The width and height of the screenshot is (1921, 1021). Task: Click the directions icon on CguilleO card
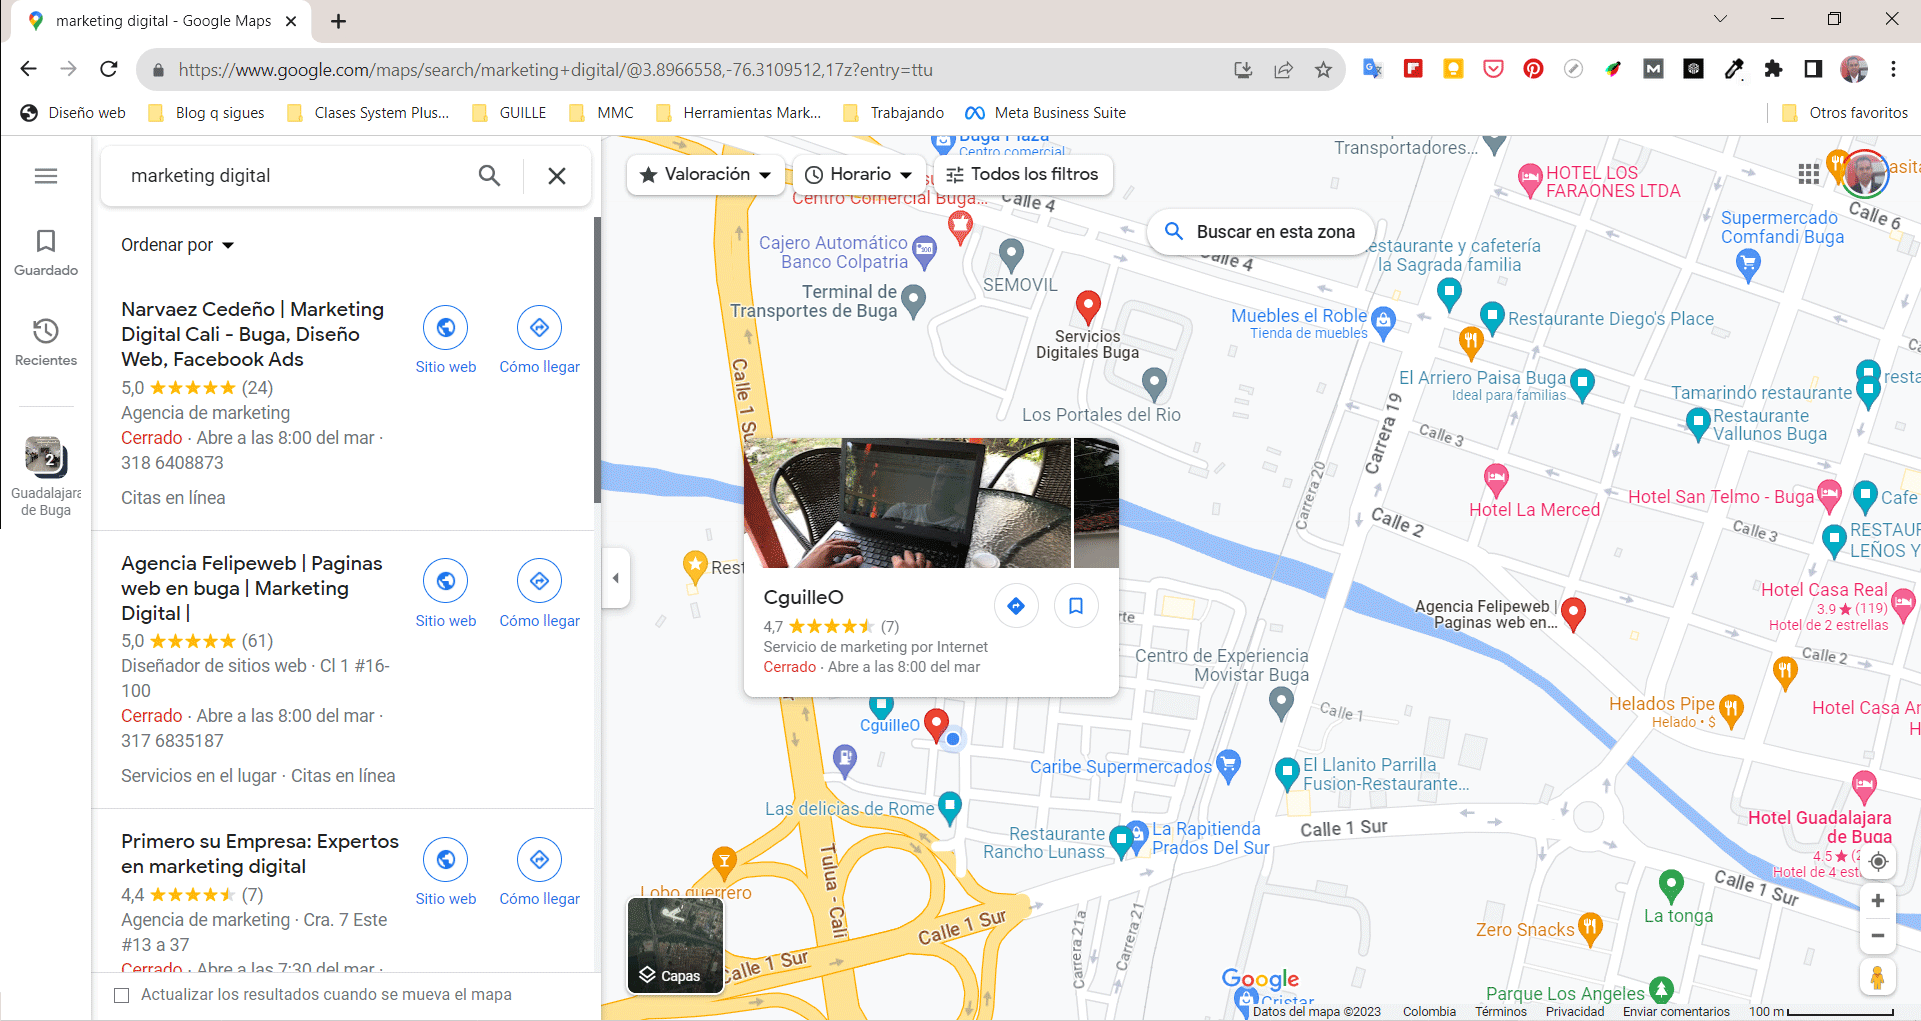click(x=1016, y=606)
